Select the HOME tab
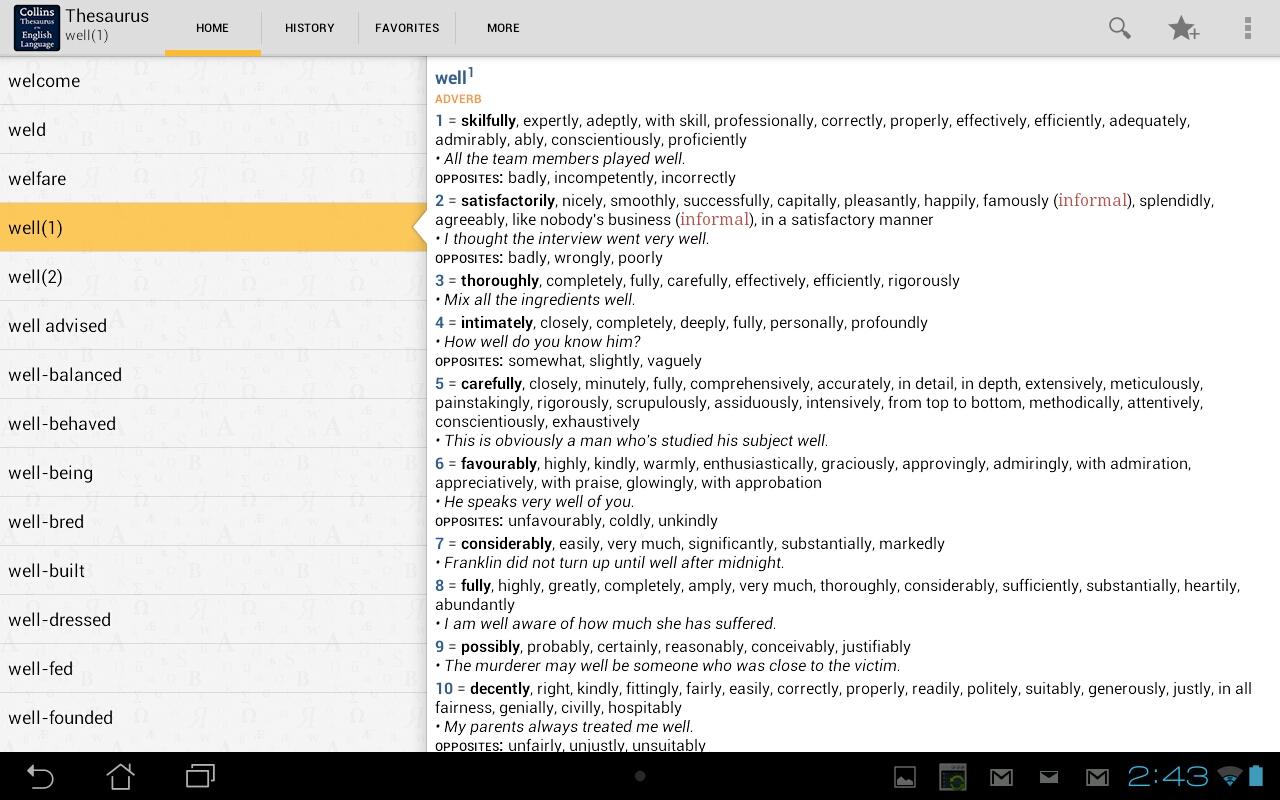 click(212, 28)
